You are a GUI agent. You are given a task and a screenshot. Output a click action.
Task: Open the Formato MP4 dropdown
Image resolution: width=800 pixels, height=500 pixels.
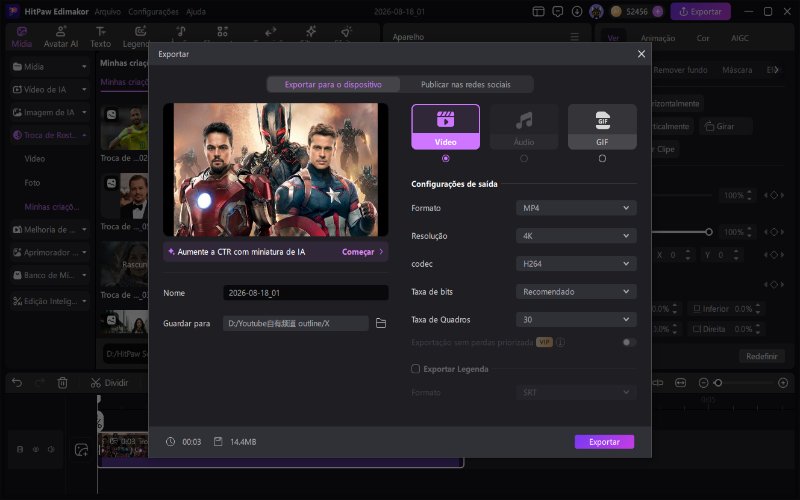point(576,208)
